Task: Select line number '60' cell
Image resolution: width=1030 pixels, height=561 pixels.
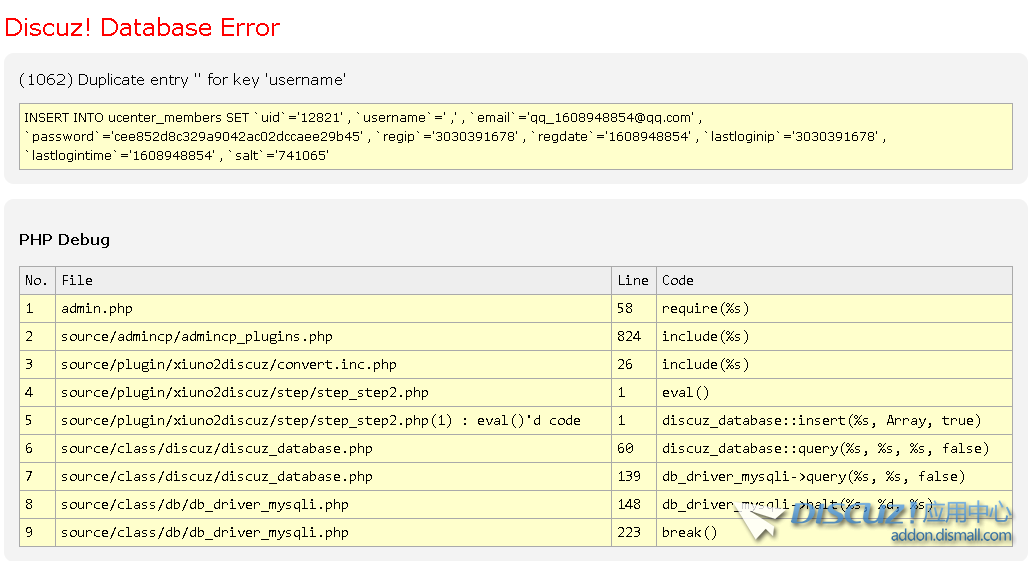Action: click(634, 449)
